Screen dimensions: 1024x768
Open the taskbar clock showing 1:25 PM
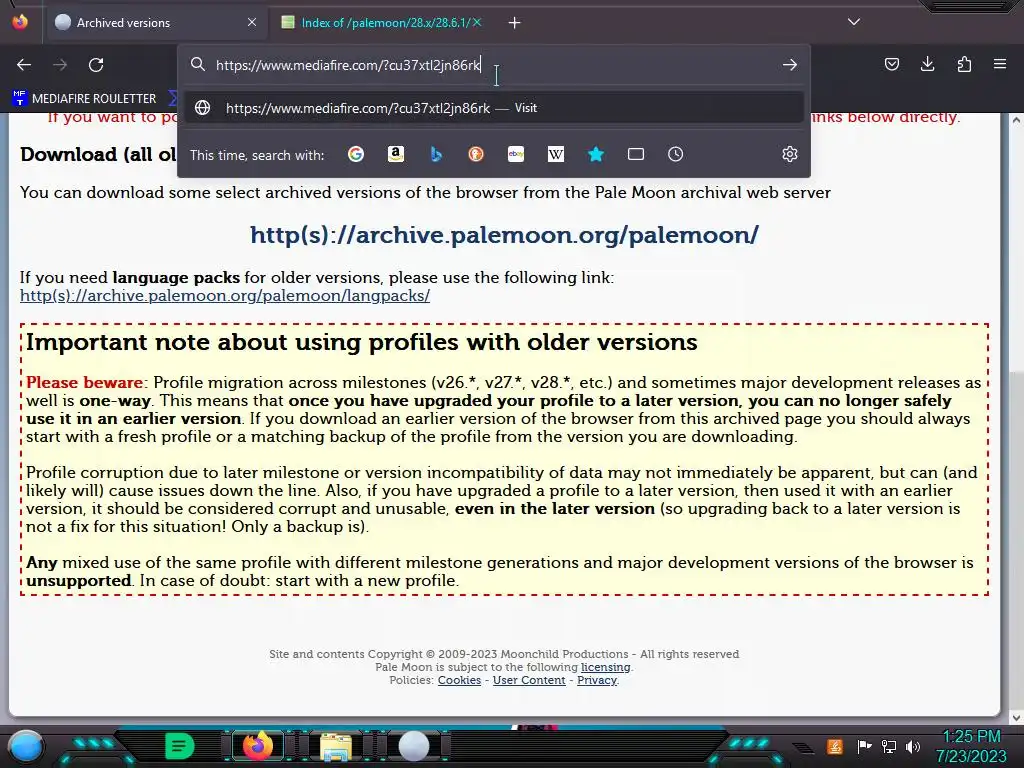pyautogui.click(x=971, y=746)
